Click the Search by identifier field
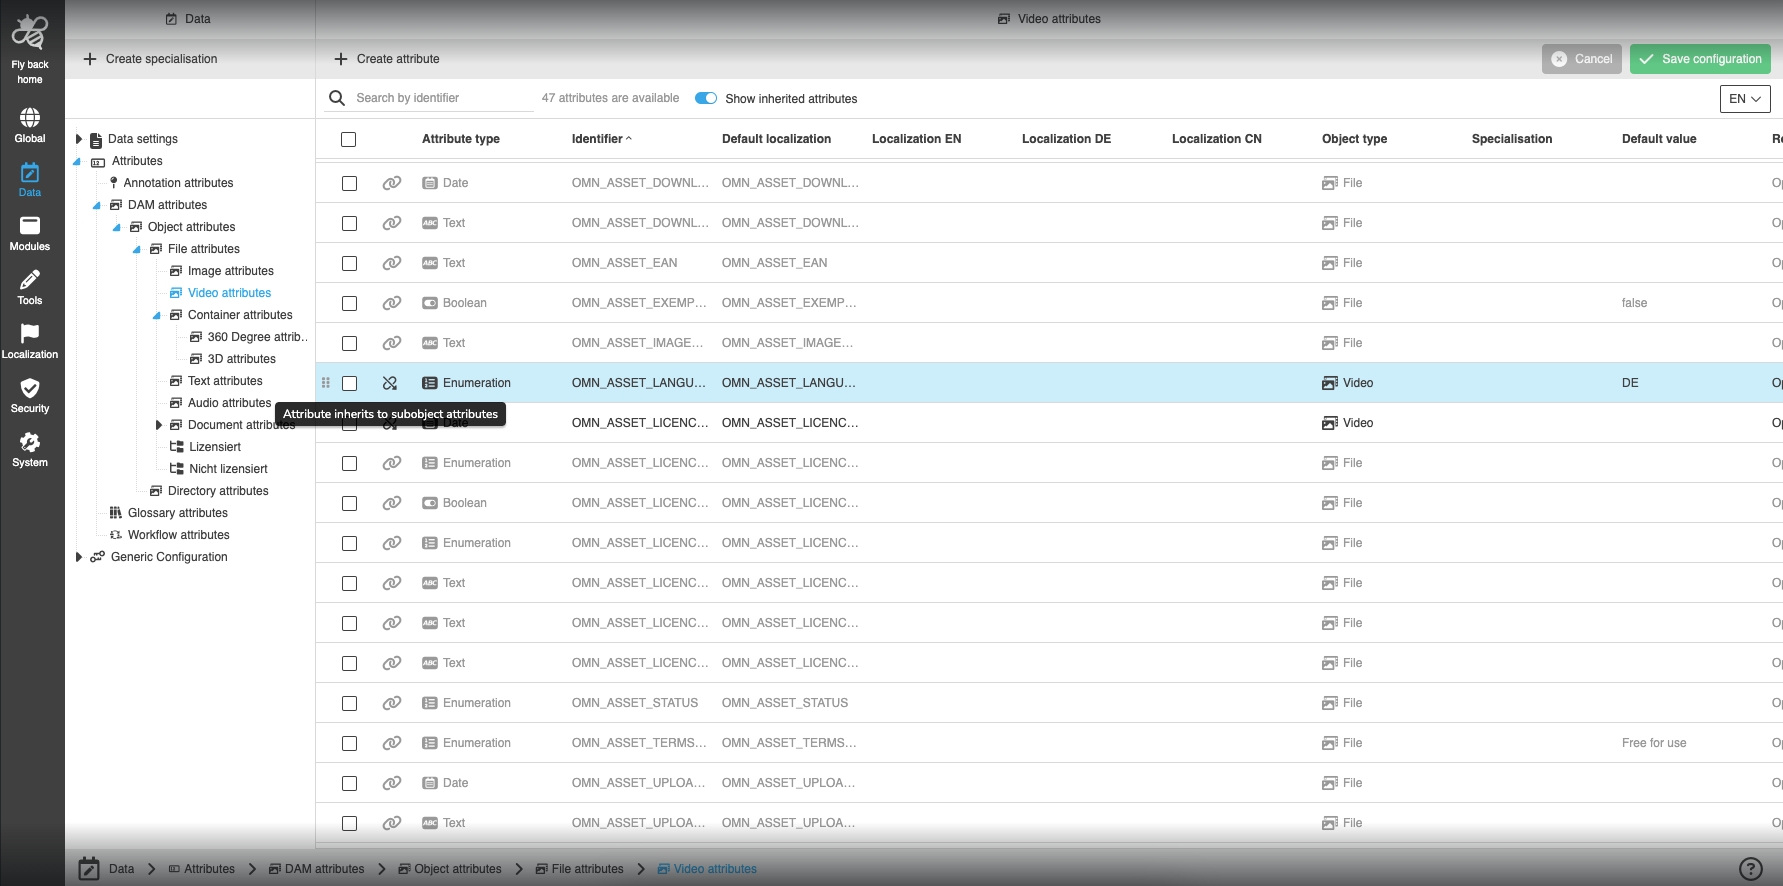The height and width of the screenshot is (886, 1783). [440, 98]
